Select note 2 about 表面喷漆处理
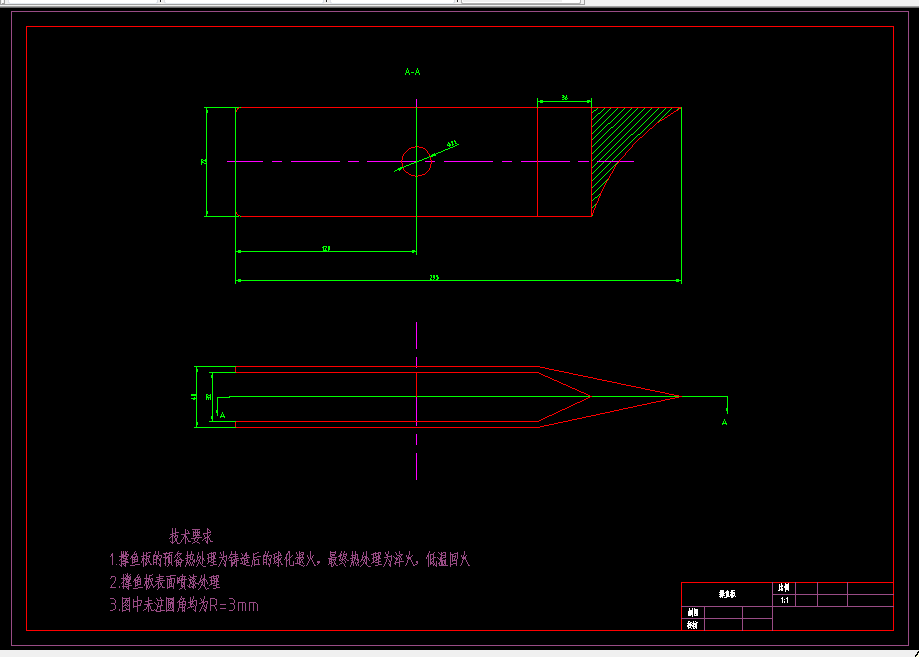The width and height of the screenshot is (919, 657). [x=165, y=582]
